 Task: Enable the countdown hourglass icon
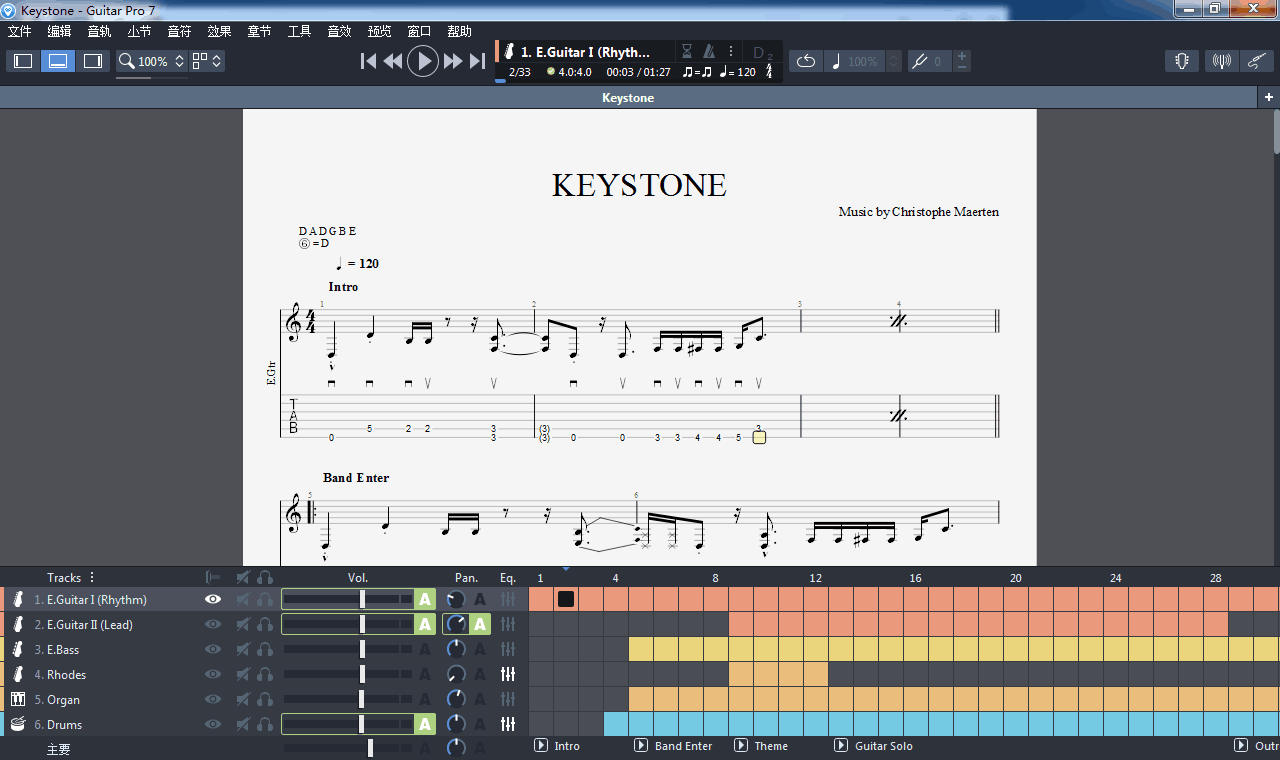point(686,51)
